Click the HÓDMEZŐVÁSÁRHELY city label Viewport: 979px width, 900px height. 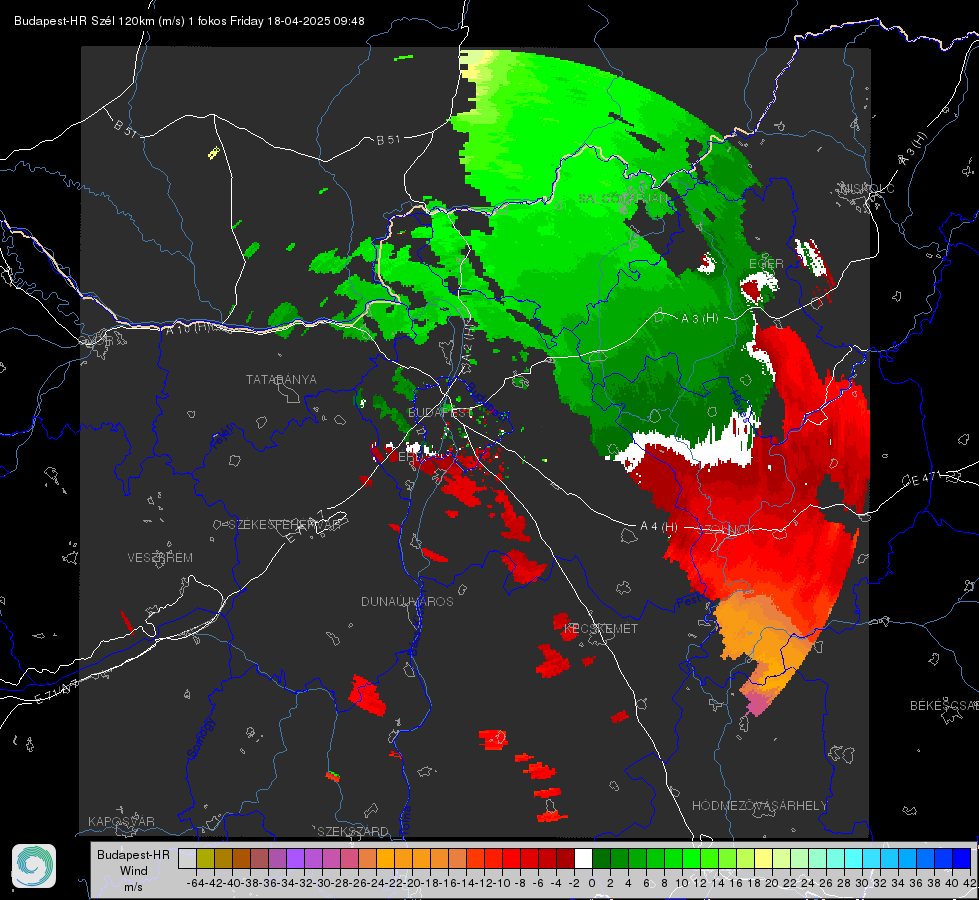click(x=759, y=806)
